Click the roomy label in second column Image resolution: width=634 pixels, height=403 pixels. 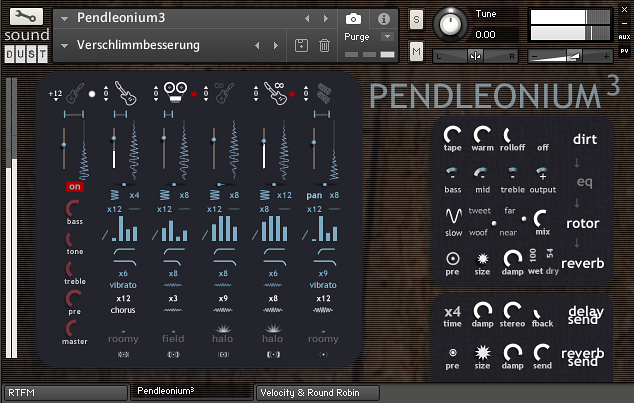click(123, 339)
